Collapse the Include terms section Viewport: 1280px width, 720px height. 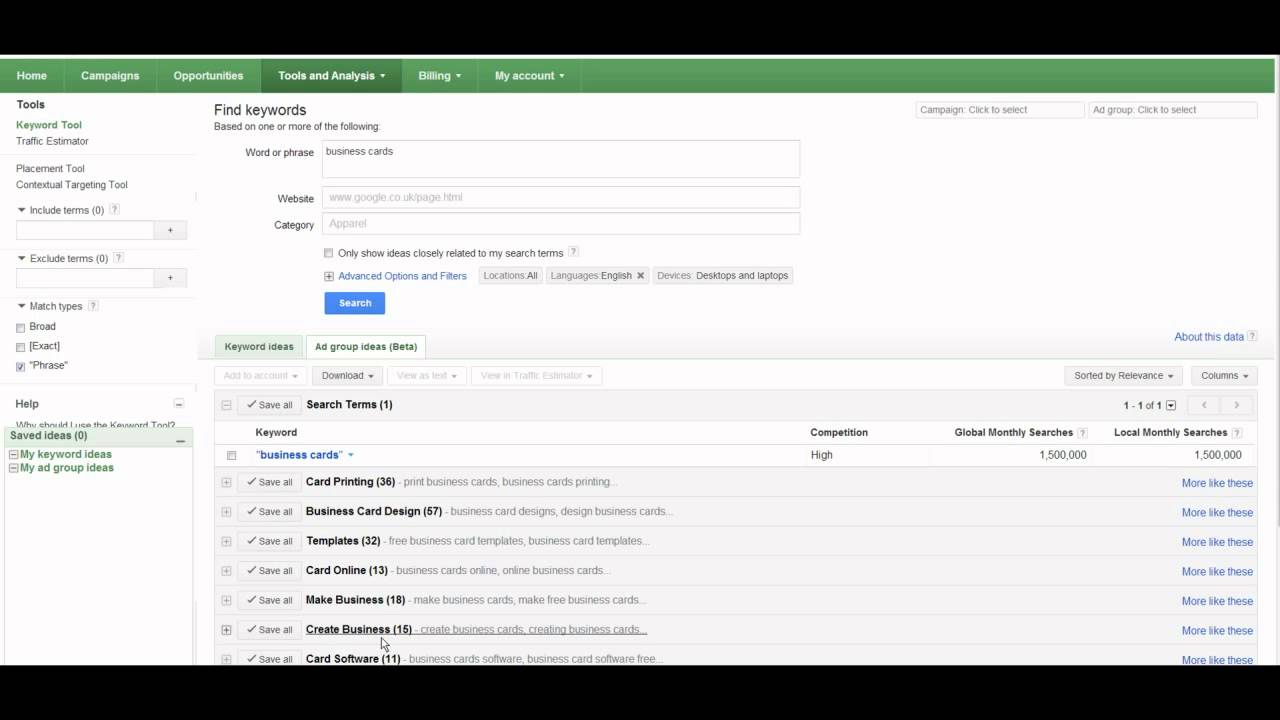click(22, 210)
